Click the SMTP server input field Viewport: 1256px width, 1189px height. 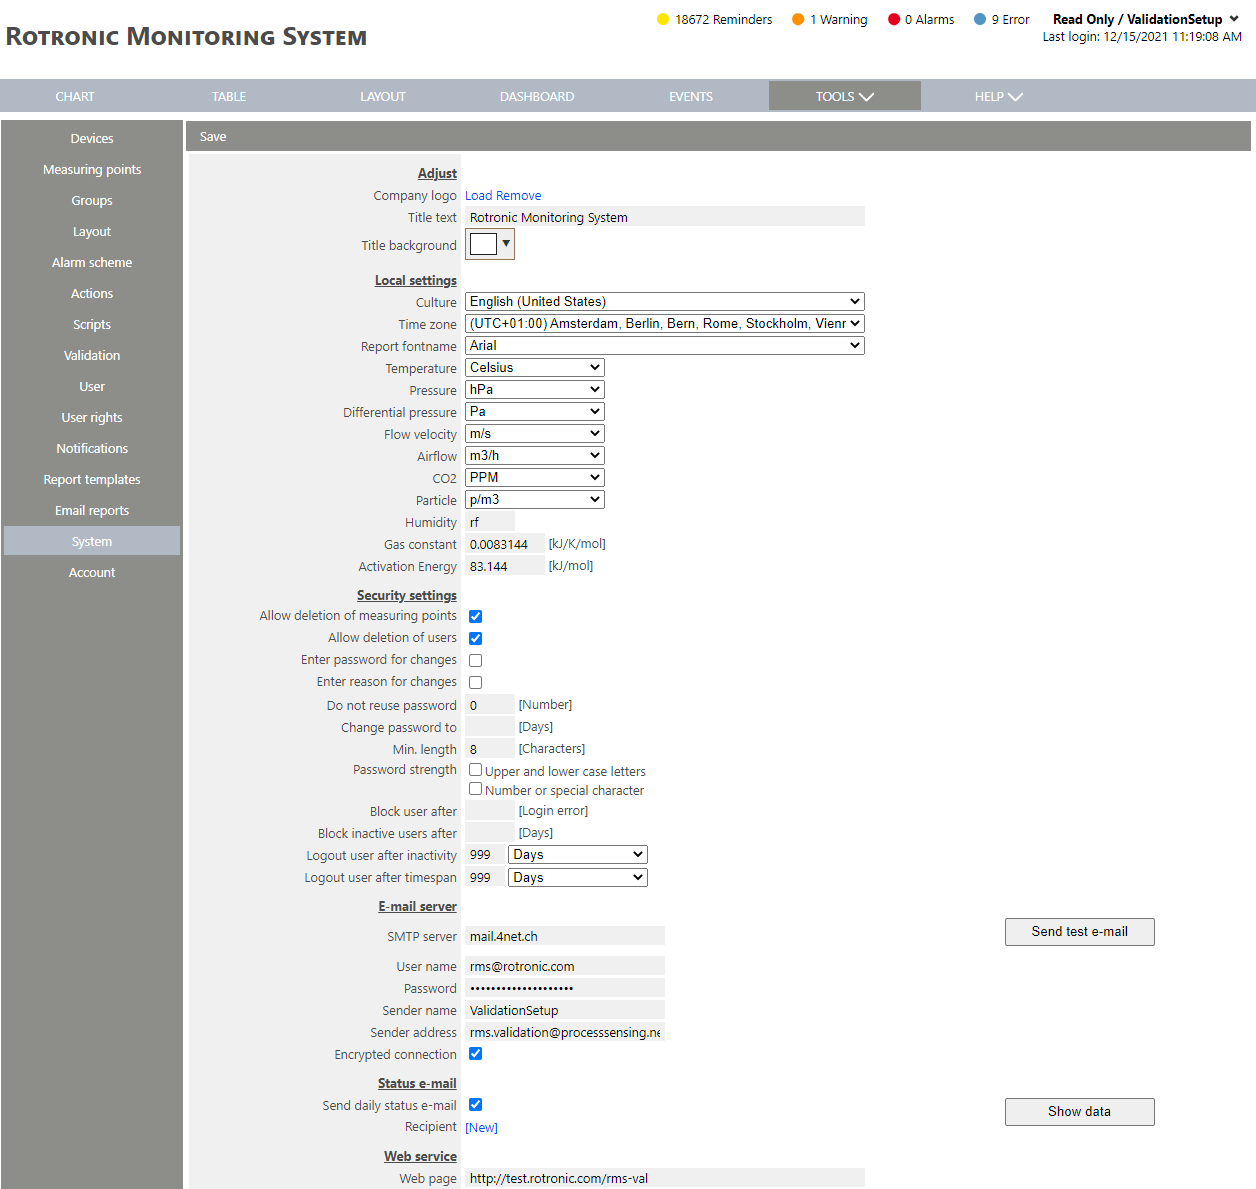[565, 936]
